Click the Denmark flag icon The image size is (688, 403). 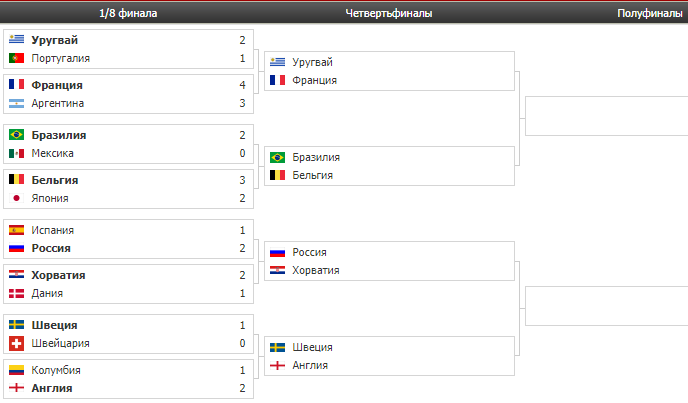(x=17, y=293)
